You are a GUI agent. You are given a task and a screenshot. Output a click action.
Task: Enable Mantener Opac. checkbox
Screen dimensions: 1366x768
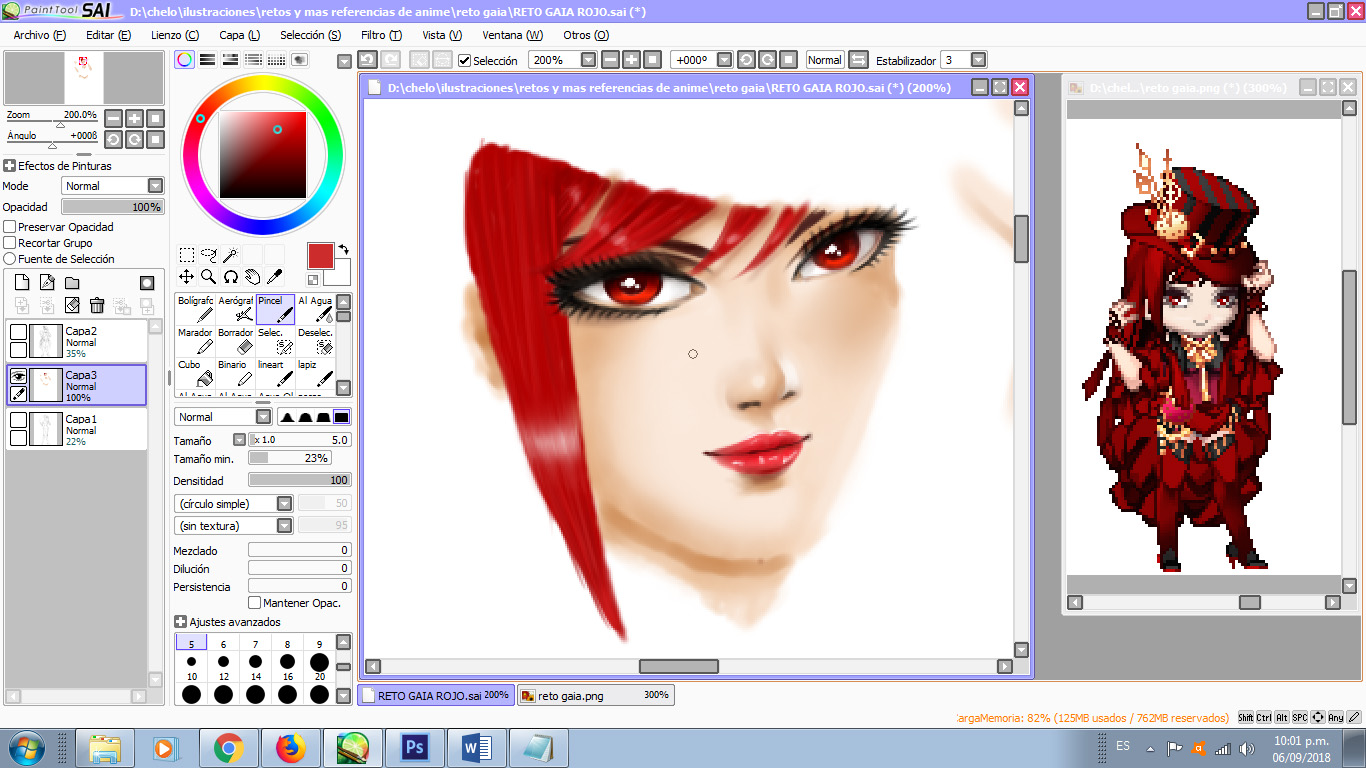coord(255,603)
